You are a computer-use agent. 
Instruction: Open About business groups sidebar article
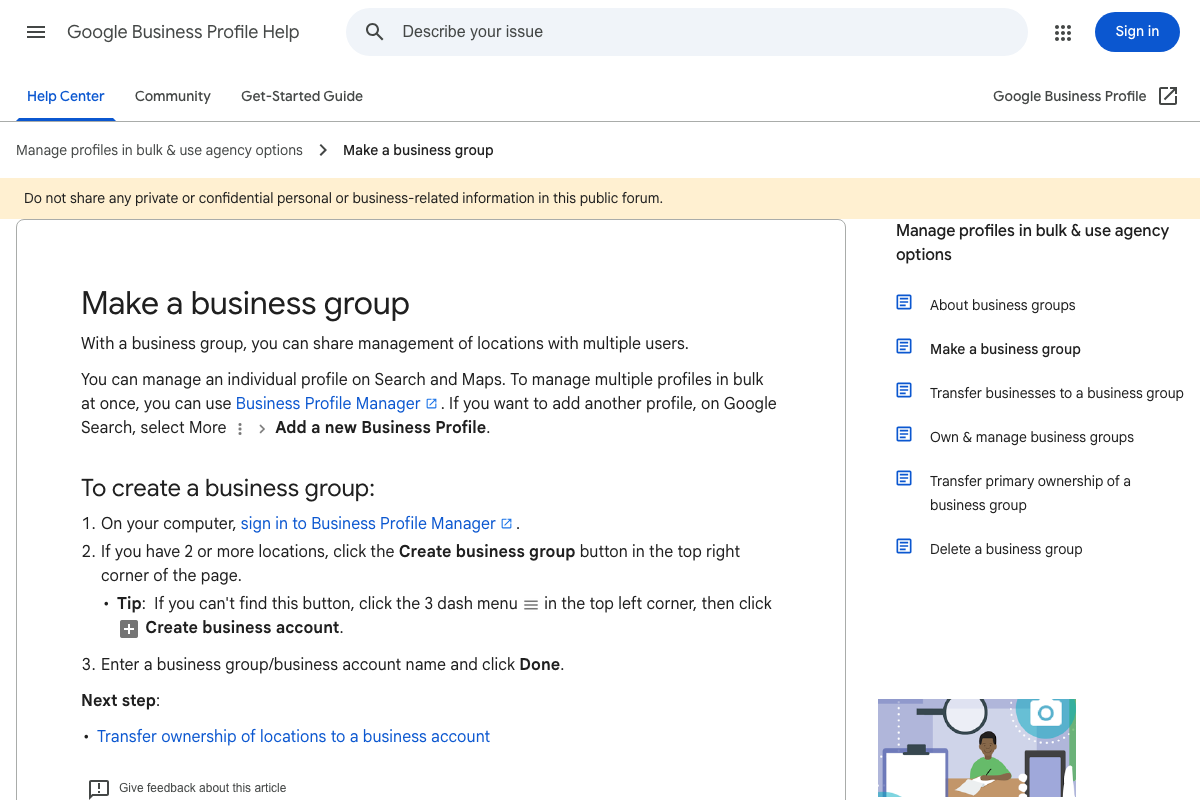tap(1003, 305)
